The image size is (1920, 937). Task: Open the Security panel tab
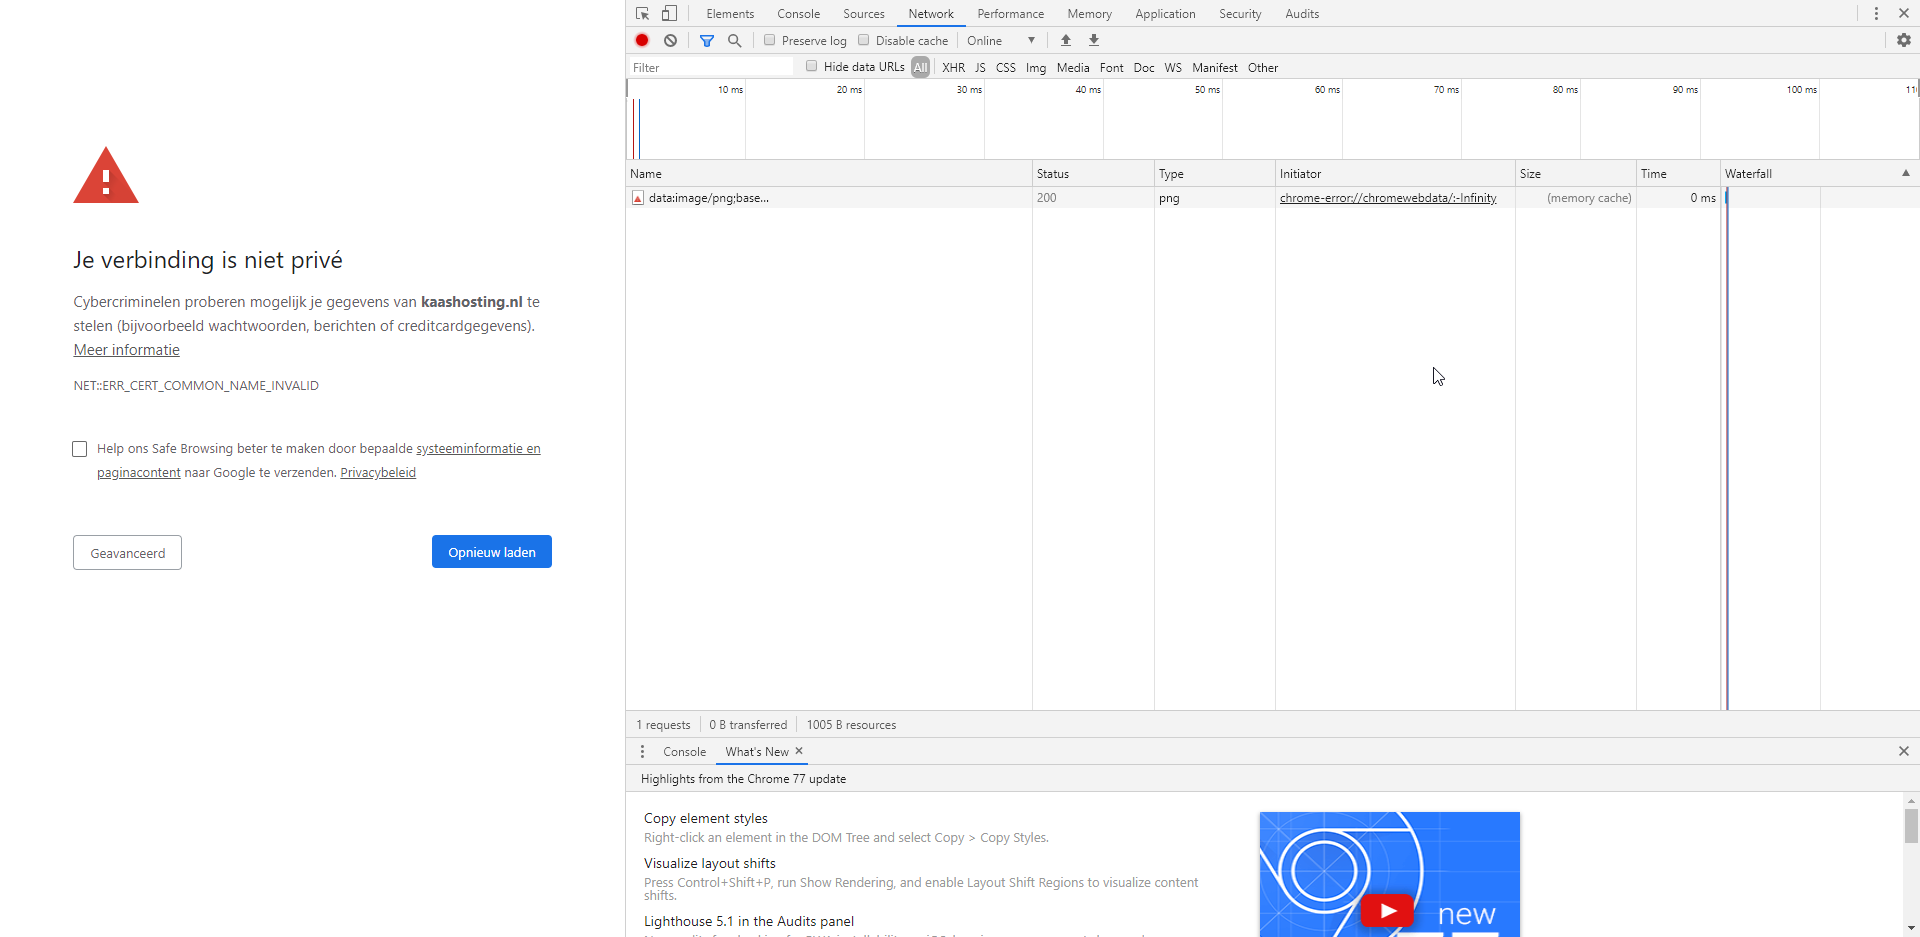click(1240, 14)
